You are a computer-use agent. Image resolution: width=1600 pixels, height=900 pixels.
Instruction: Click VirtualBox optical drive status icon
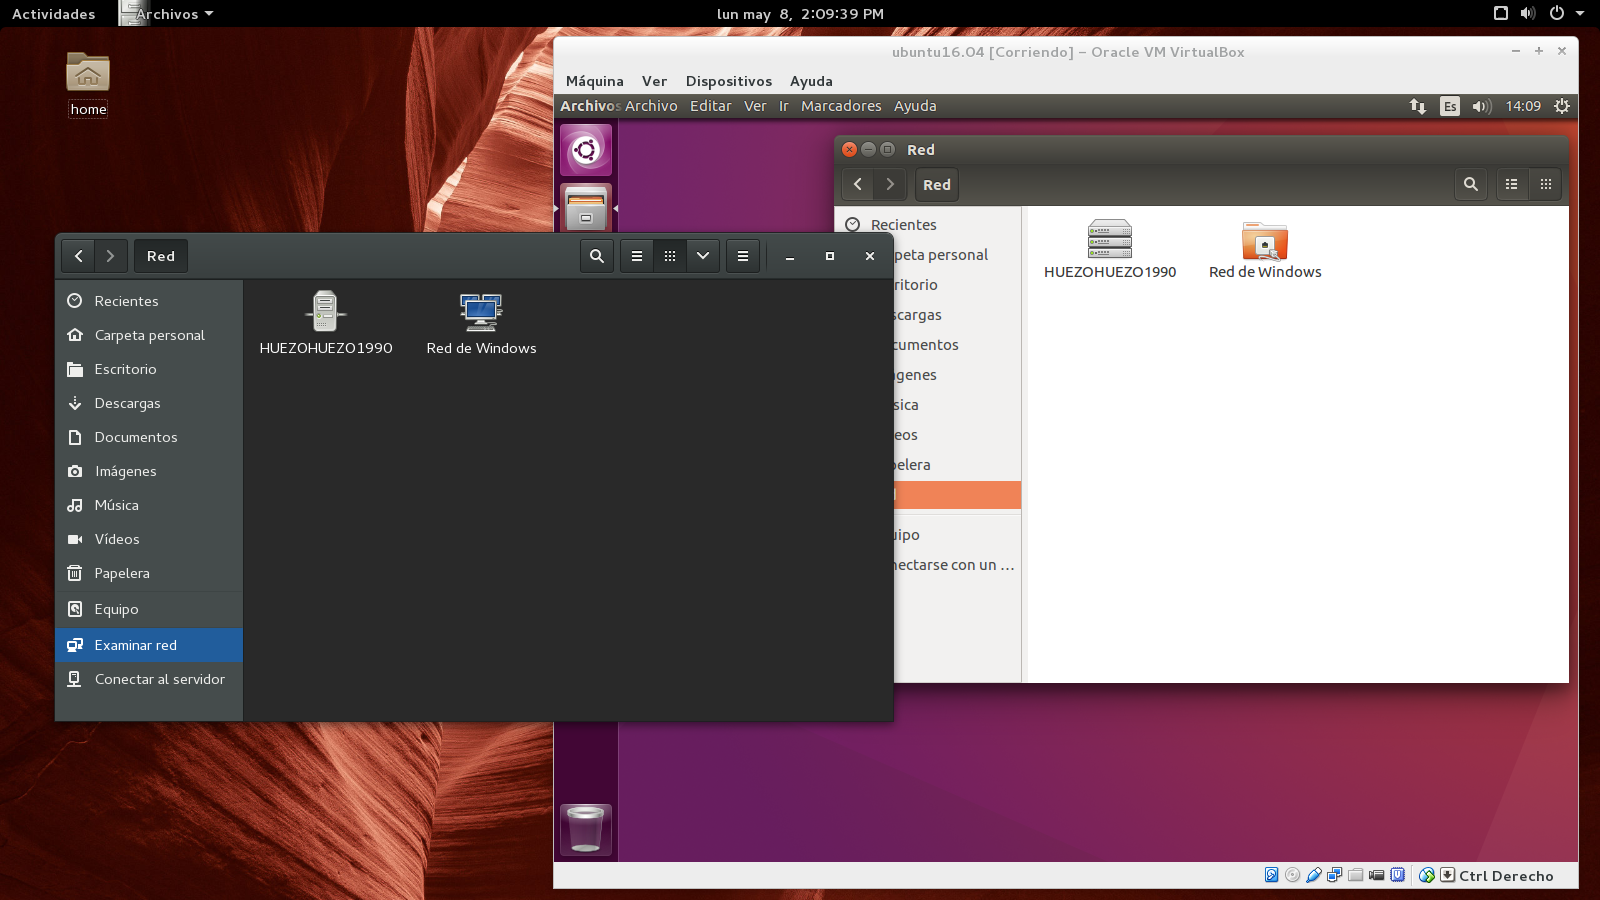point(1293,875)
